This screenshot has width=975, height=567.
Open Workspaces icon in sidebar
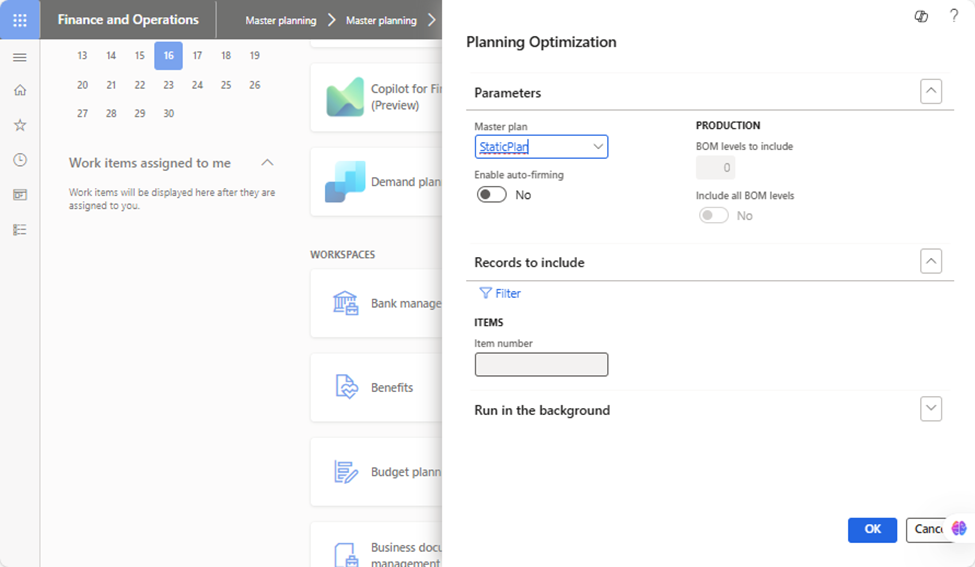pyautogui.click(x=20, y=195)
